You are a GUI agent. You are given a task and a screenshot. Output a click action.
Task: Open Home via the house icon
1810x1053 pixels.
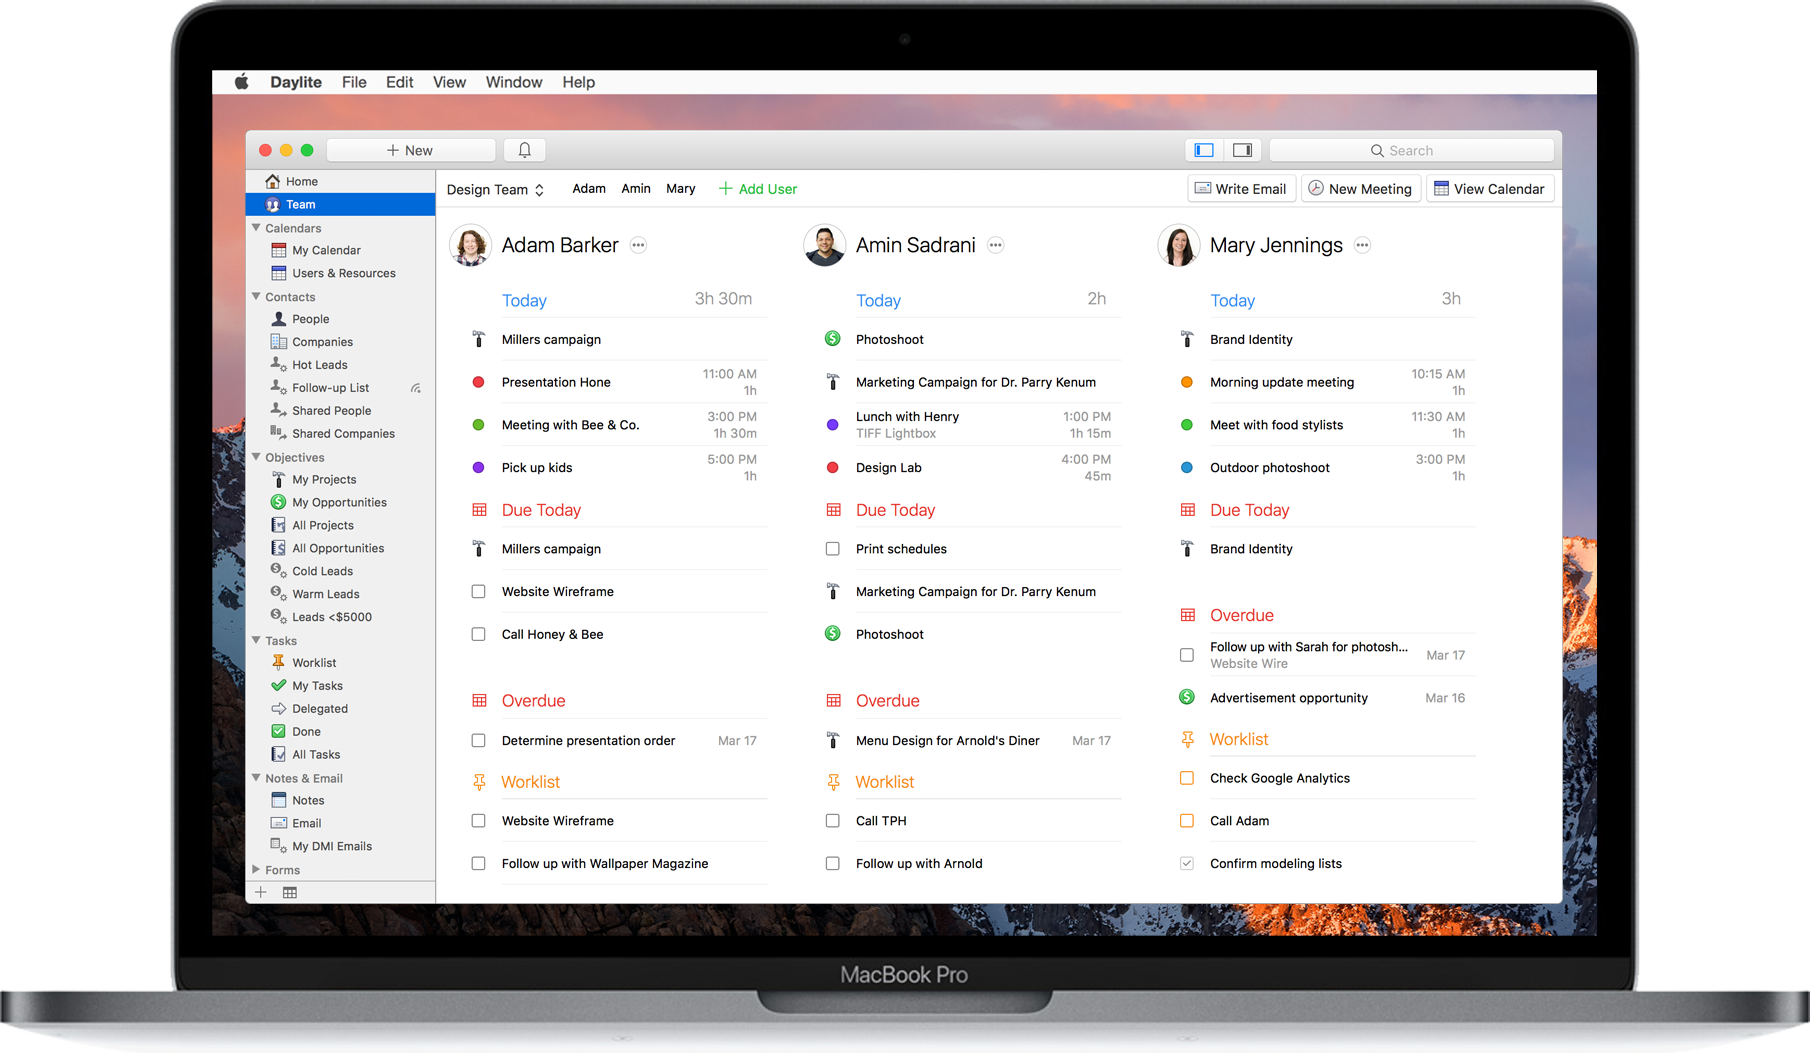tap(273, 181)
